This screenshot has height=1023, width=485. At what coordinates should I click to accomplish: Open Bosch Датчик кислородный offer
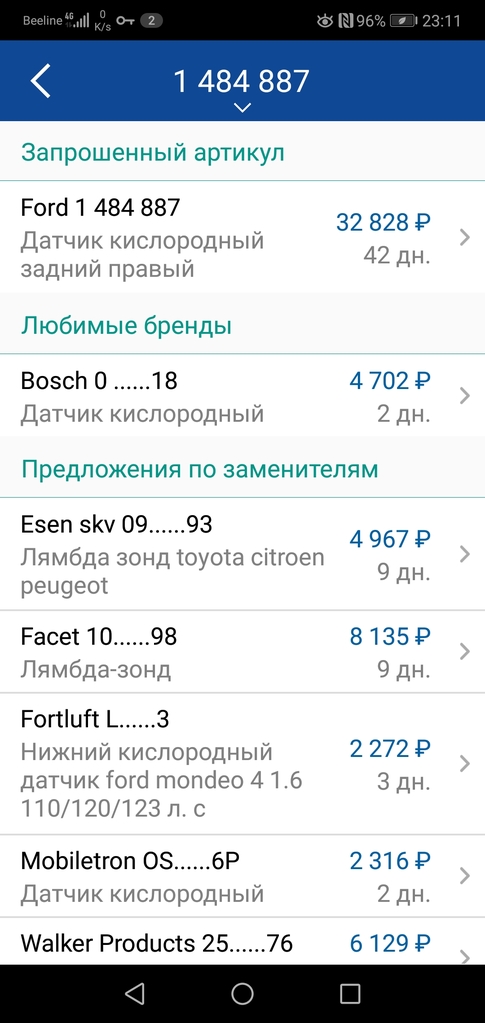pyautogui.click(x=242, y=396)
